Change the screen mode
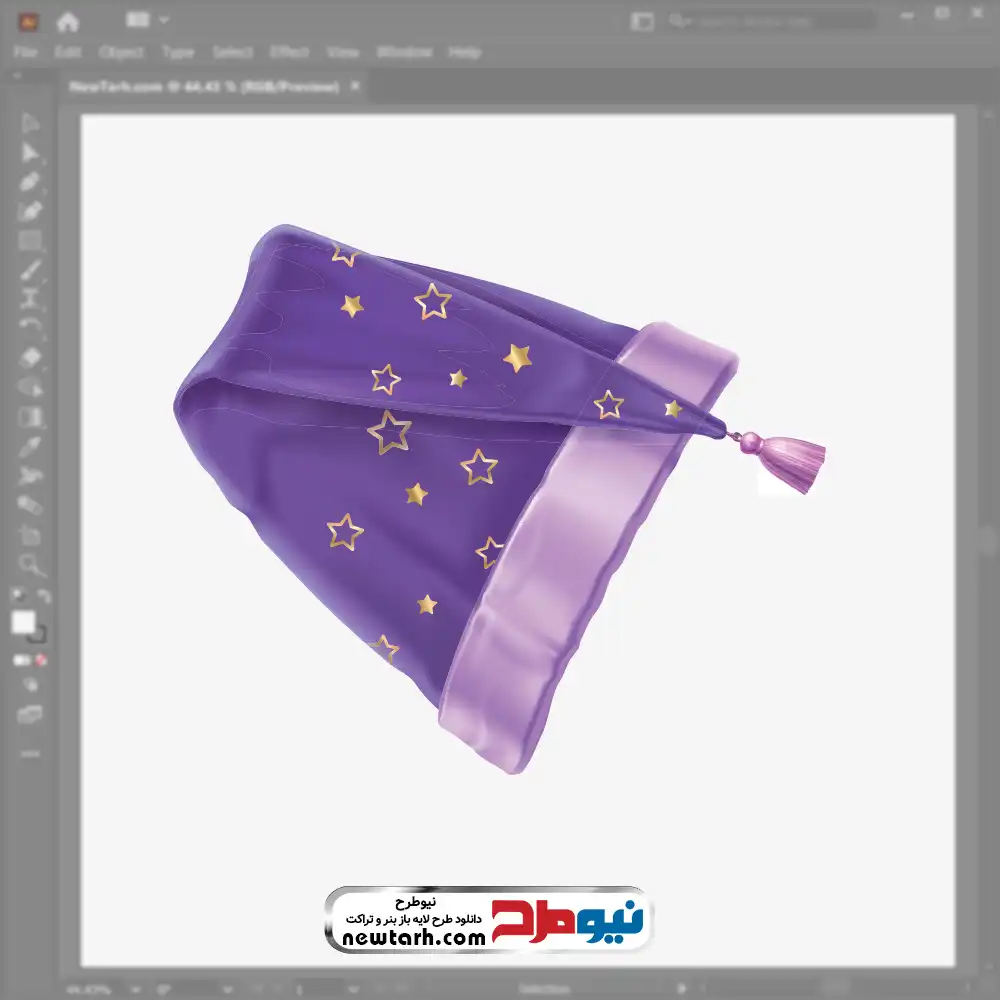This screenshot has width=1000, height=1000. click(x=30, y=714)
